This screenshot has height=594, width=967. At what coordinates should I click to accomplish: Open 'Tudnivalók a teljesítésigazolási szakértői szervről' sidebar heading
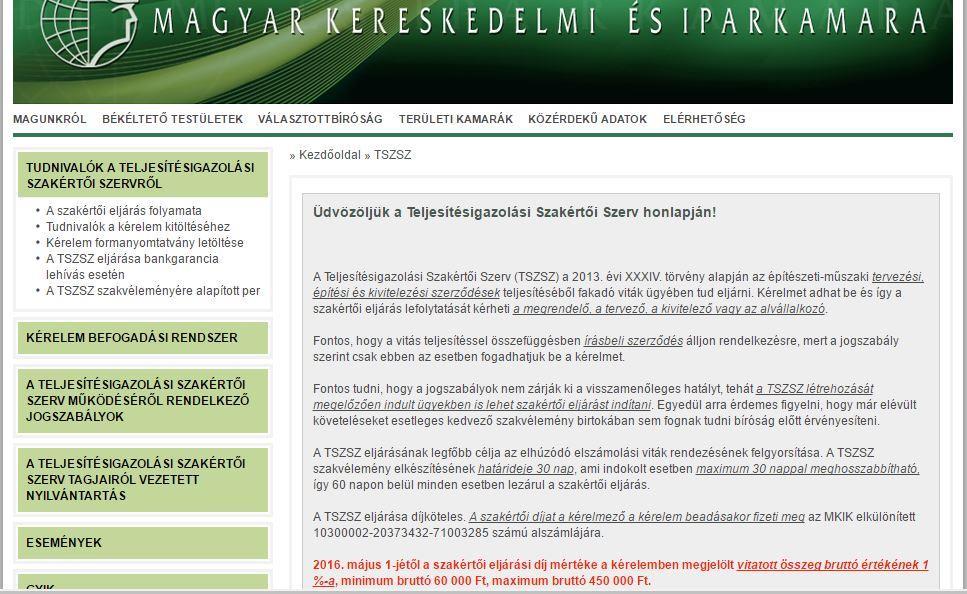click(x=143, y=175)
